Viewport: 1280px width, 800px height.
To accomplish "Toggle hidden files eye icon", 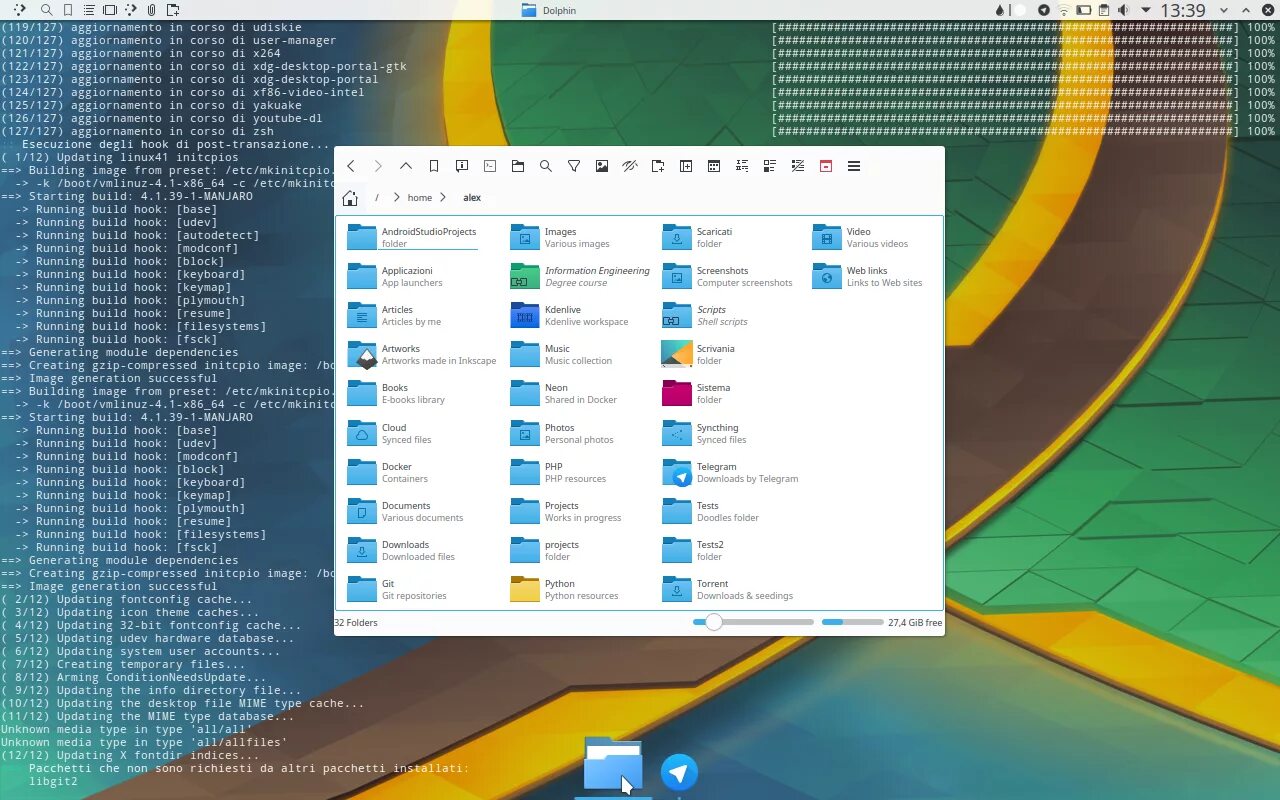I will click(630, 166).
